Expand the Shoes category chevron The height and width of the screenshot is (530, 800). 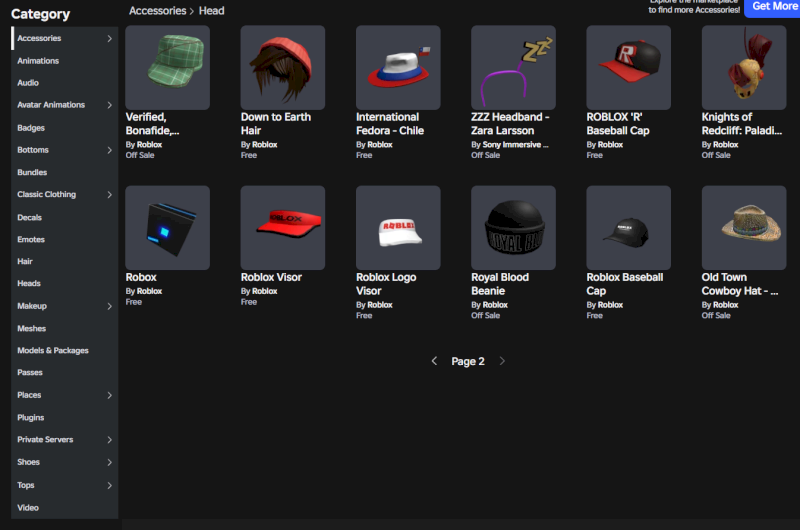pos(110,462)
